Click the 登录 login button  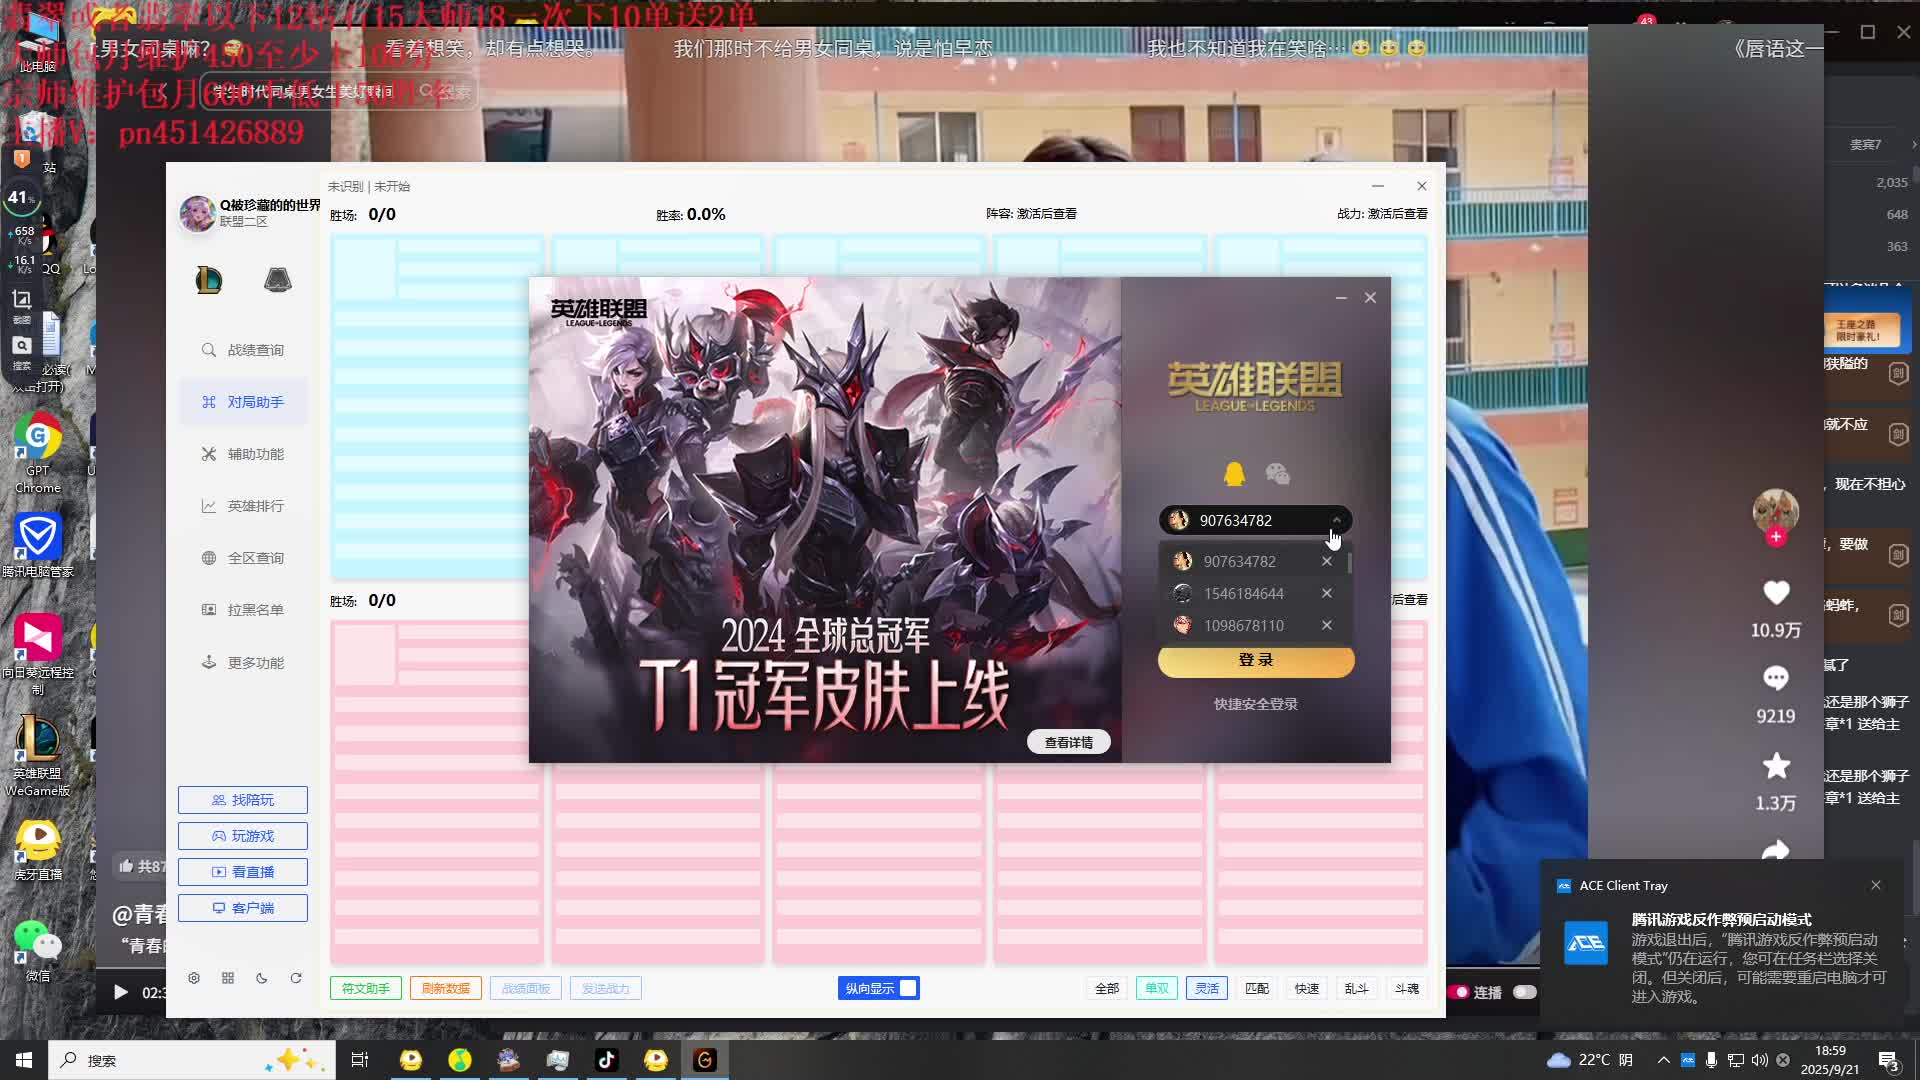pos(1256,660)
